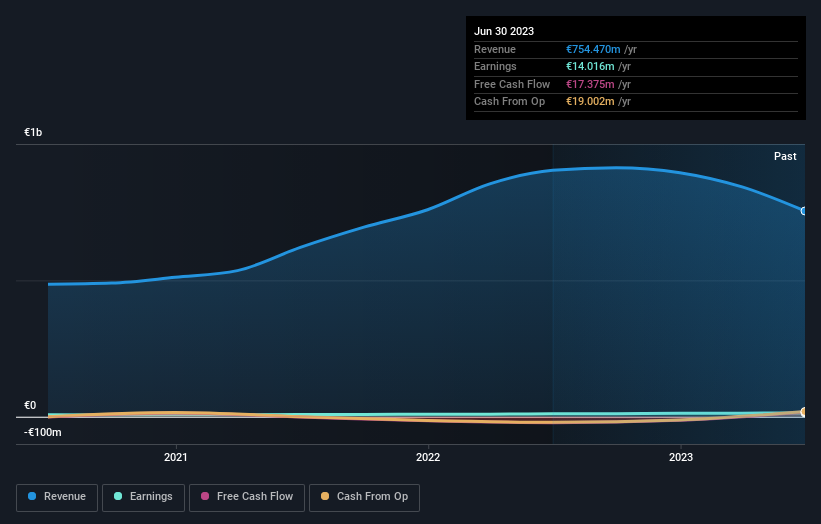Click the Revenue row label in tooltip

click(x=495, y=49)
